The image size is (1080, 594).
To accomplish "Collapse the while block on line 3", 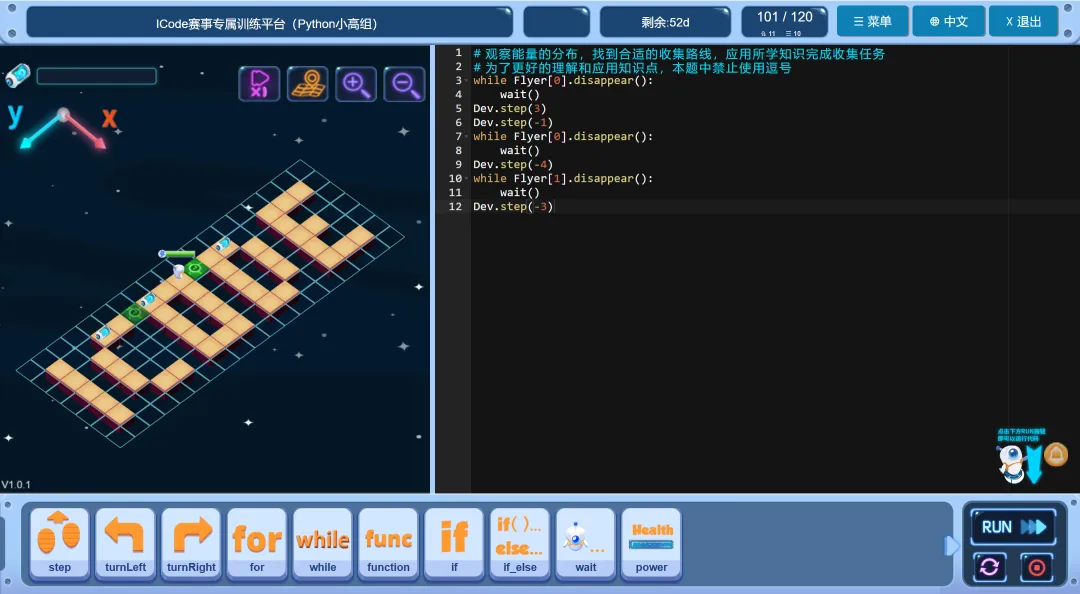I will point(467,81).
